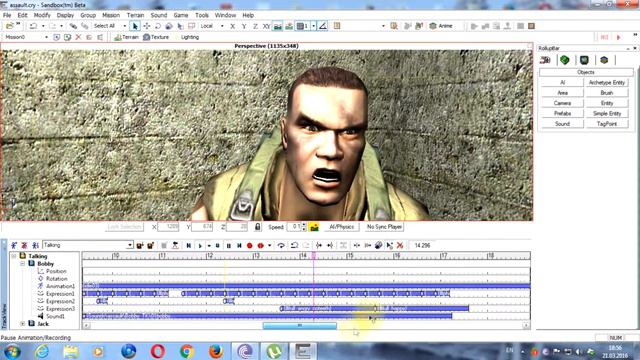Click the terrain follow icon beside Speed
The height and width of the screenshot is (360, 640).
click(x=314, y=227)
